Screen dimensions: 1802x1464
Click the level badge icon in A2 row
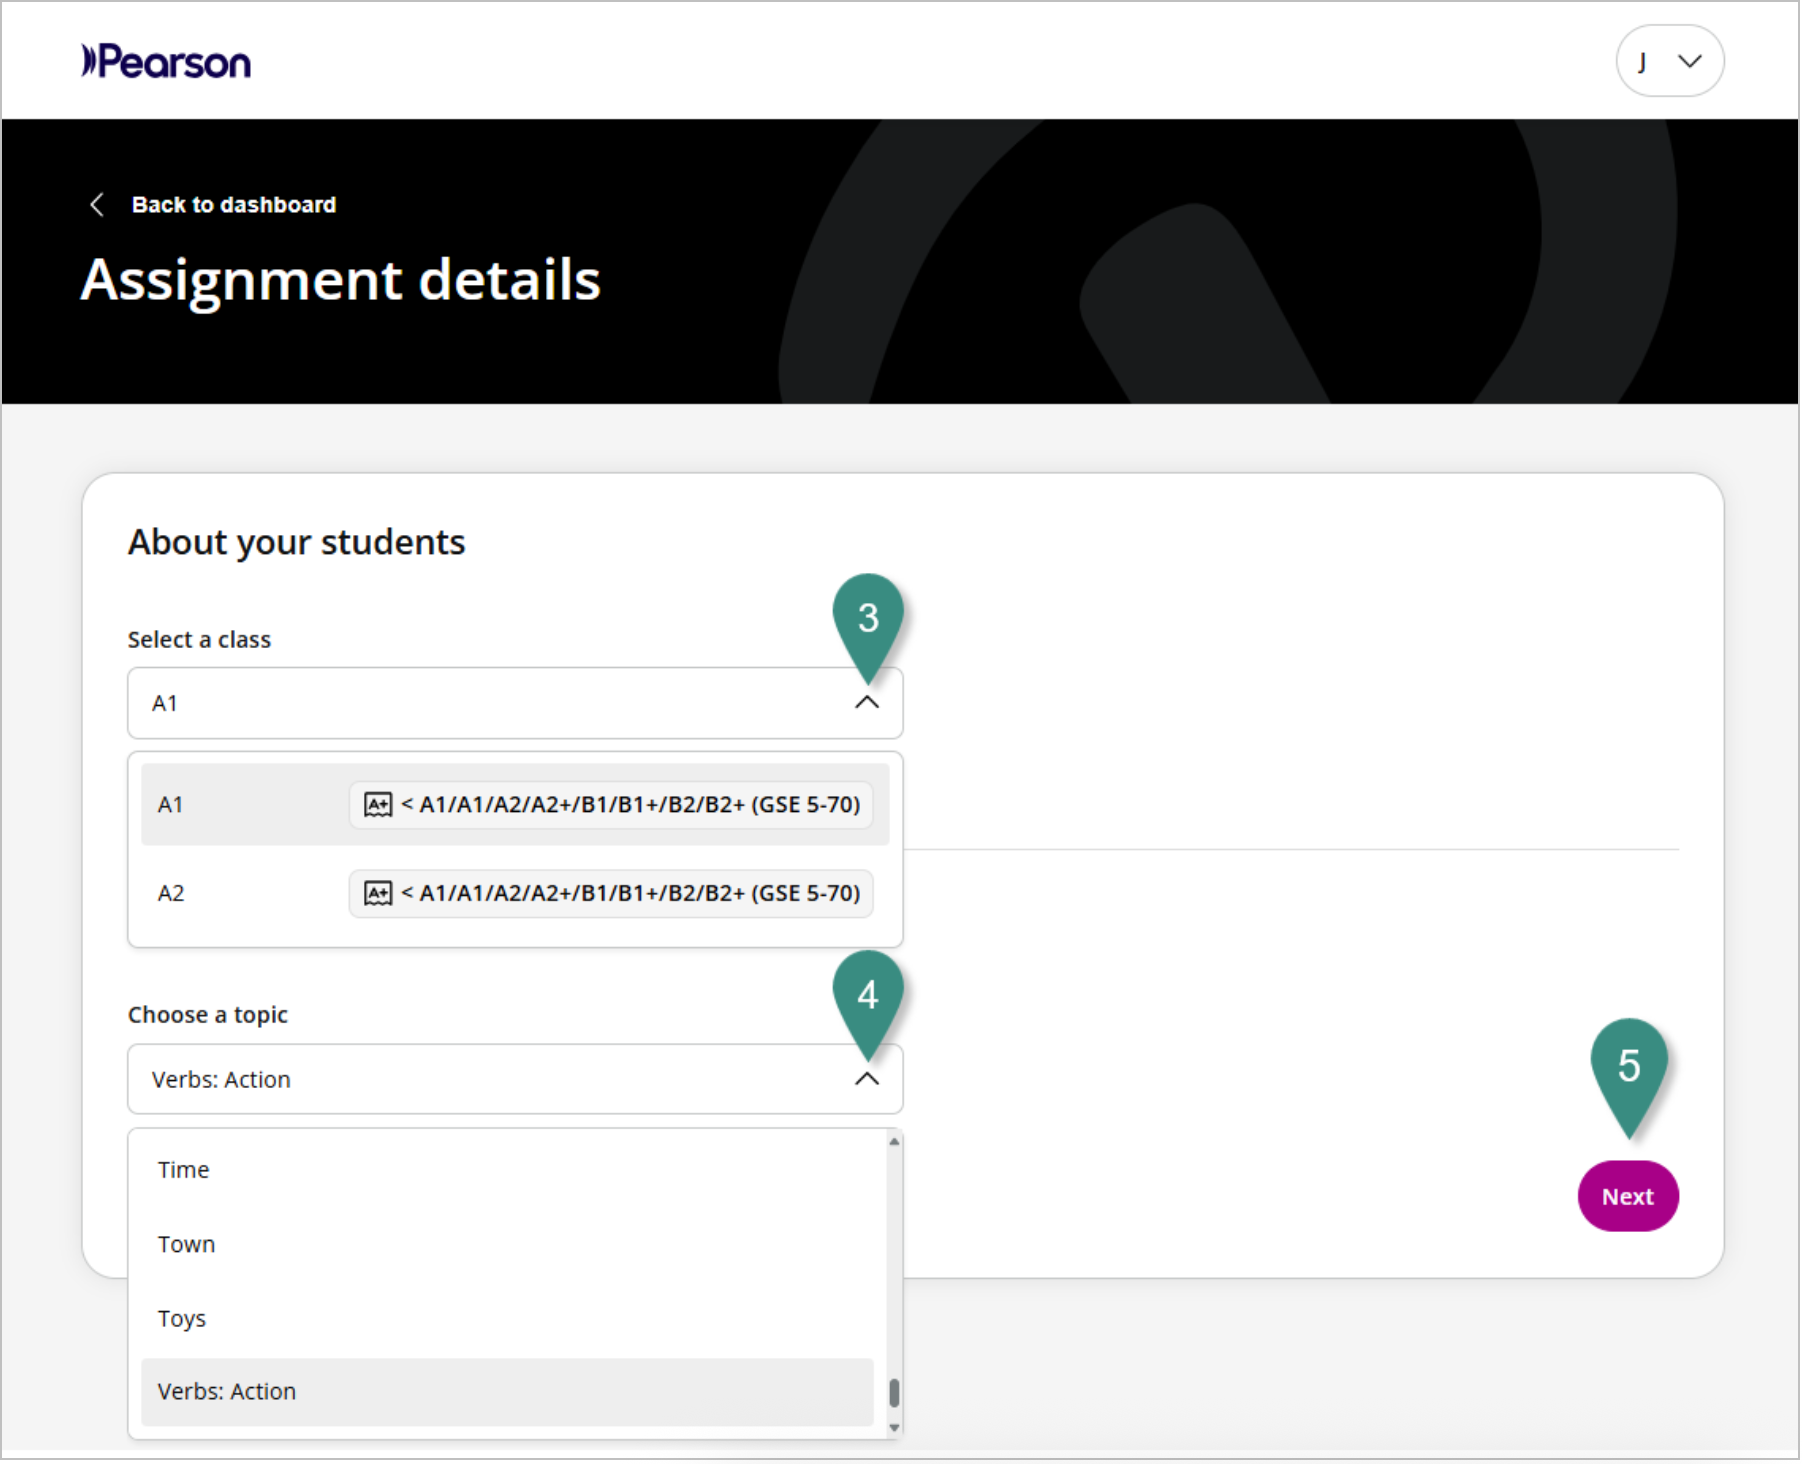coord(378,893)
